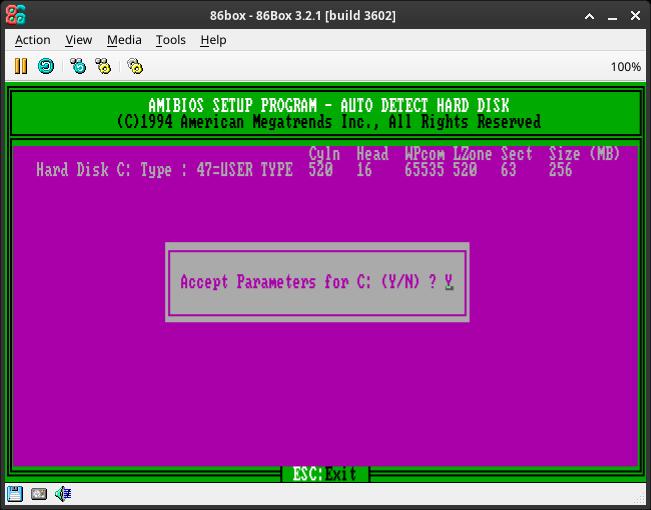Click the 256 size value
The width and height of the screenshot is (651, 510).
(560, 169)
